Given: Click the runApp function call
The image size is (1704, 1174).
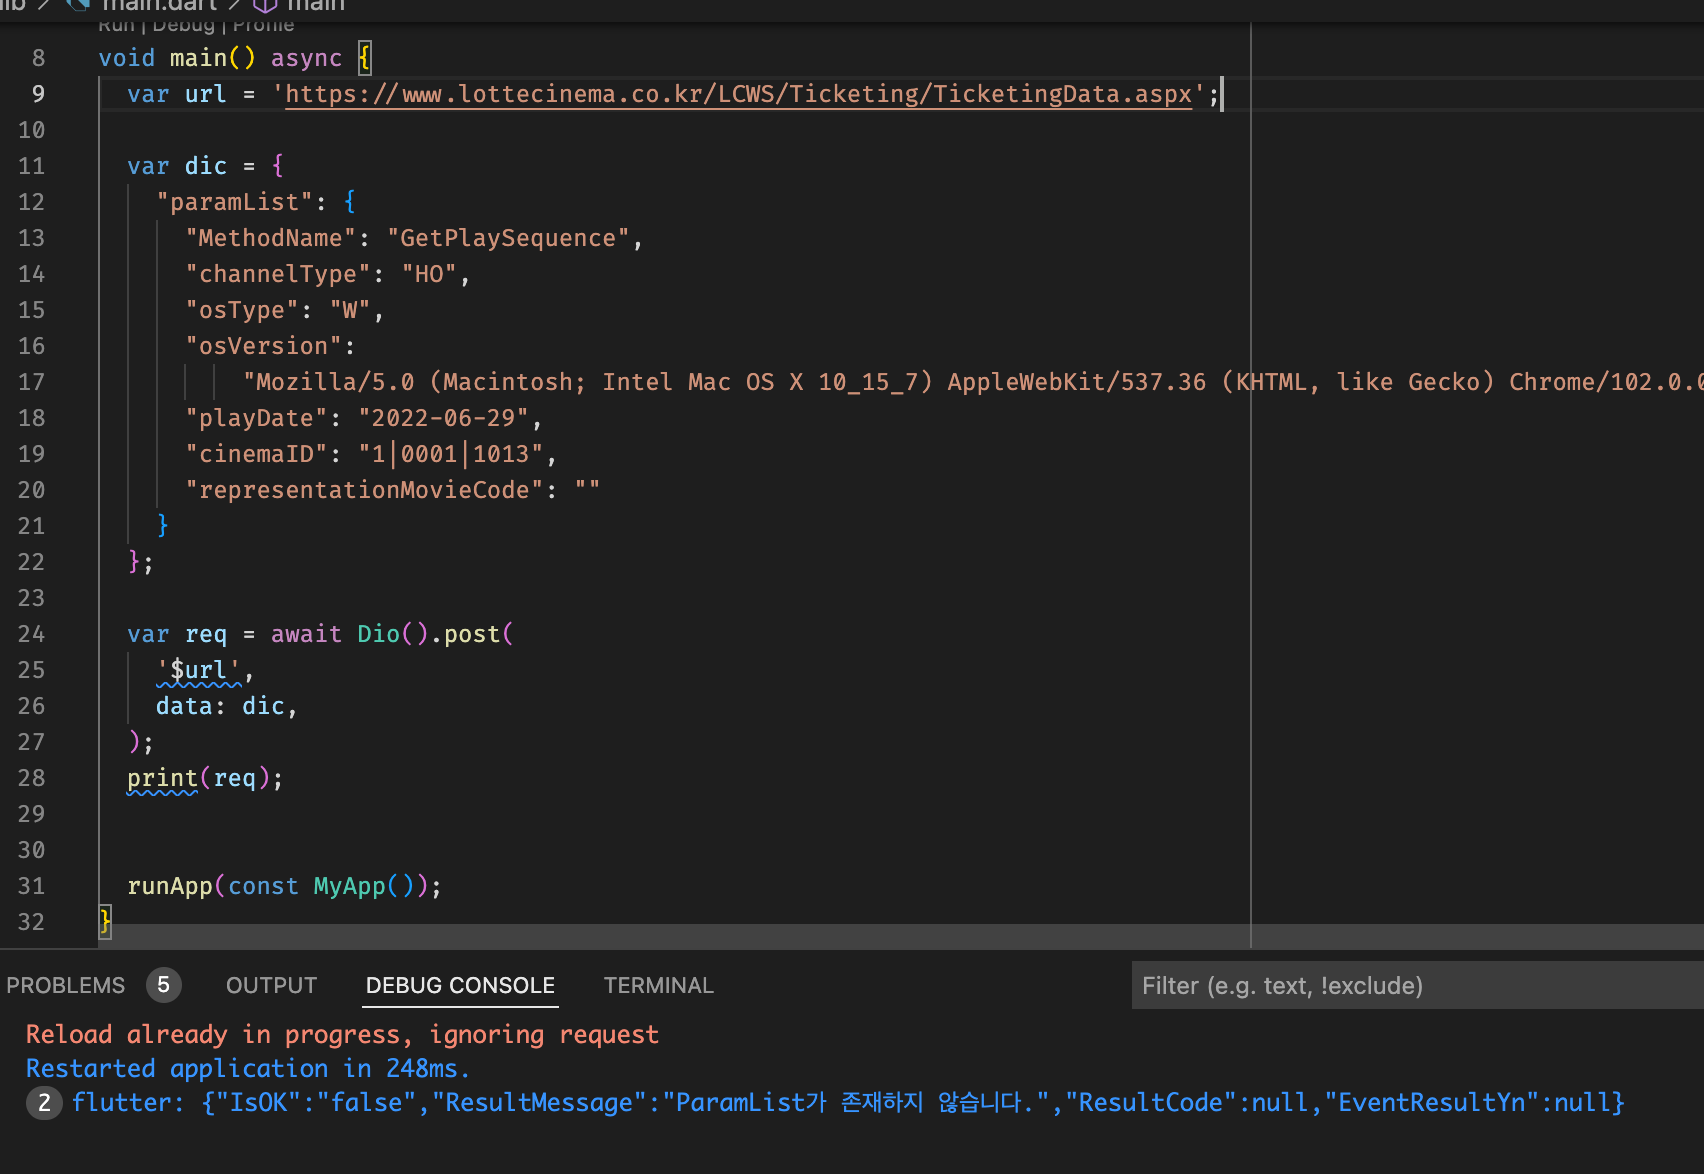Looking at the screenshot, I should point(170,886).
